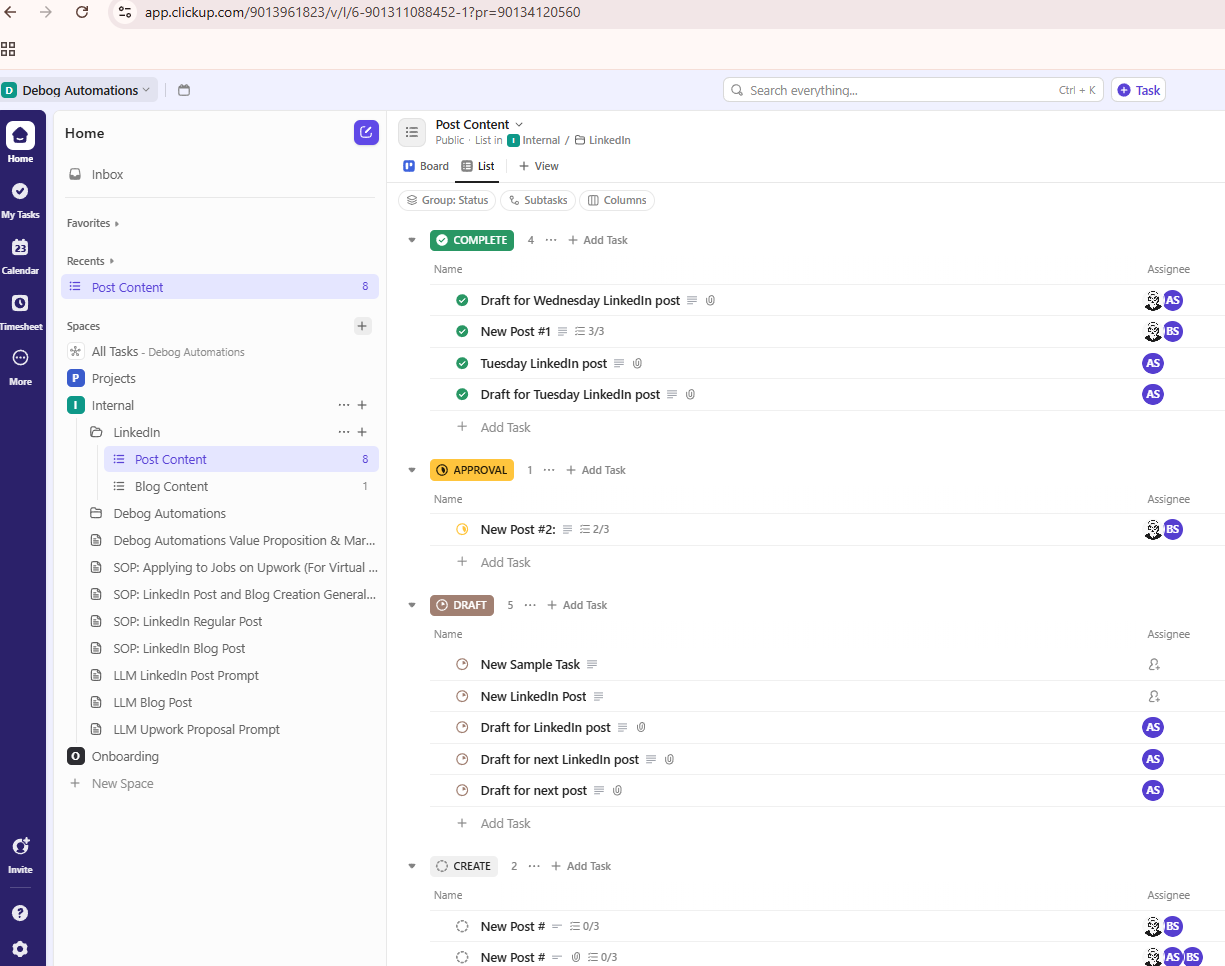Toggle the status circle of New Post #2:
Viewport: 1225px width, 966px height.
pyautogui.click(x=462, y=529)
